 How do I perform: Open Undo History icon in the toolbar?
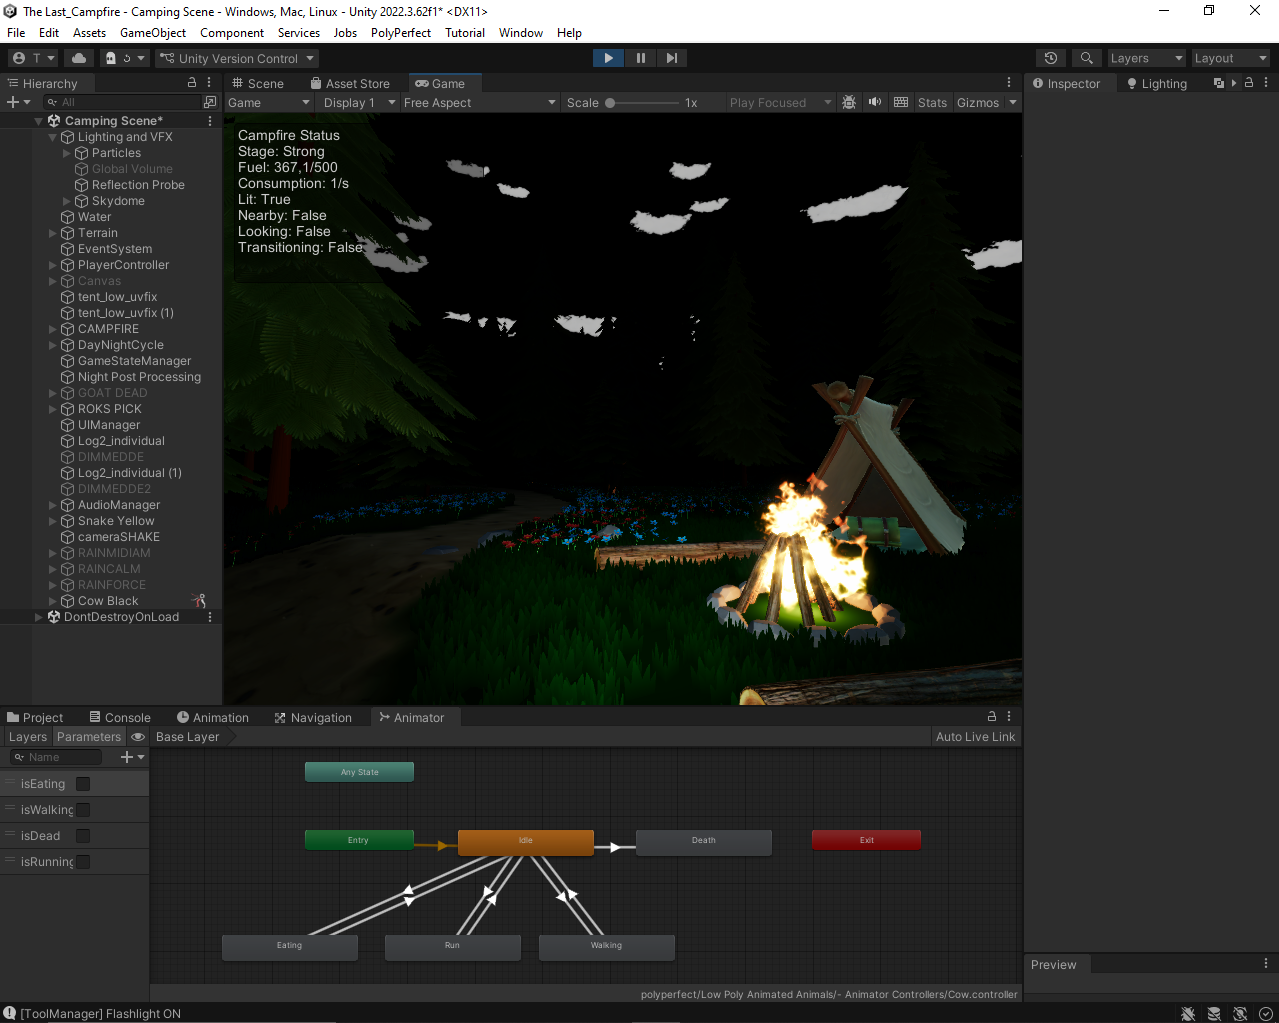pyautogui.click(x=1051, y=58)
